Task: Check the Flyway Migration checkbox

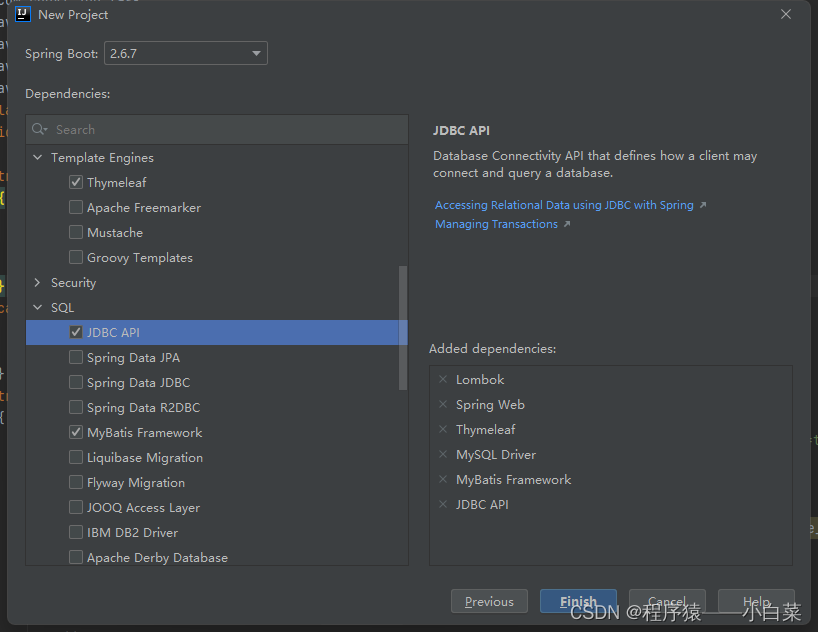Action: (76, 483)
